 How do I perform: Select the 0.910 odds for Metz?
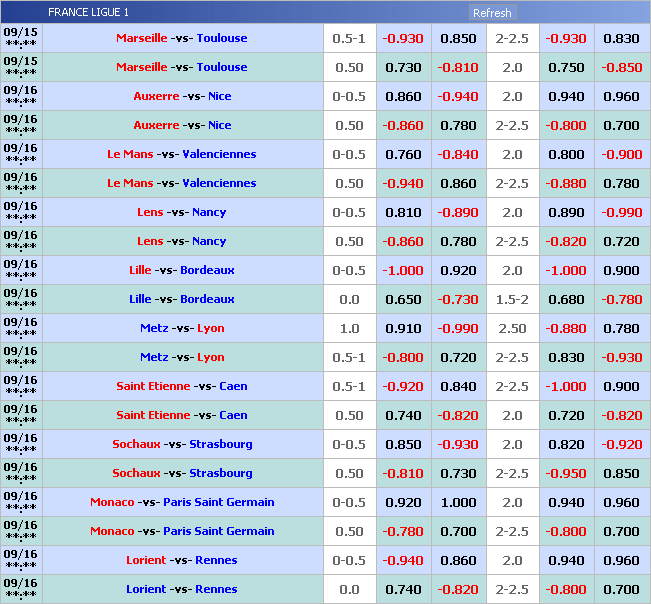(403, 328)
